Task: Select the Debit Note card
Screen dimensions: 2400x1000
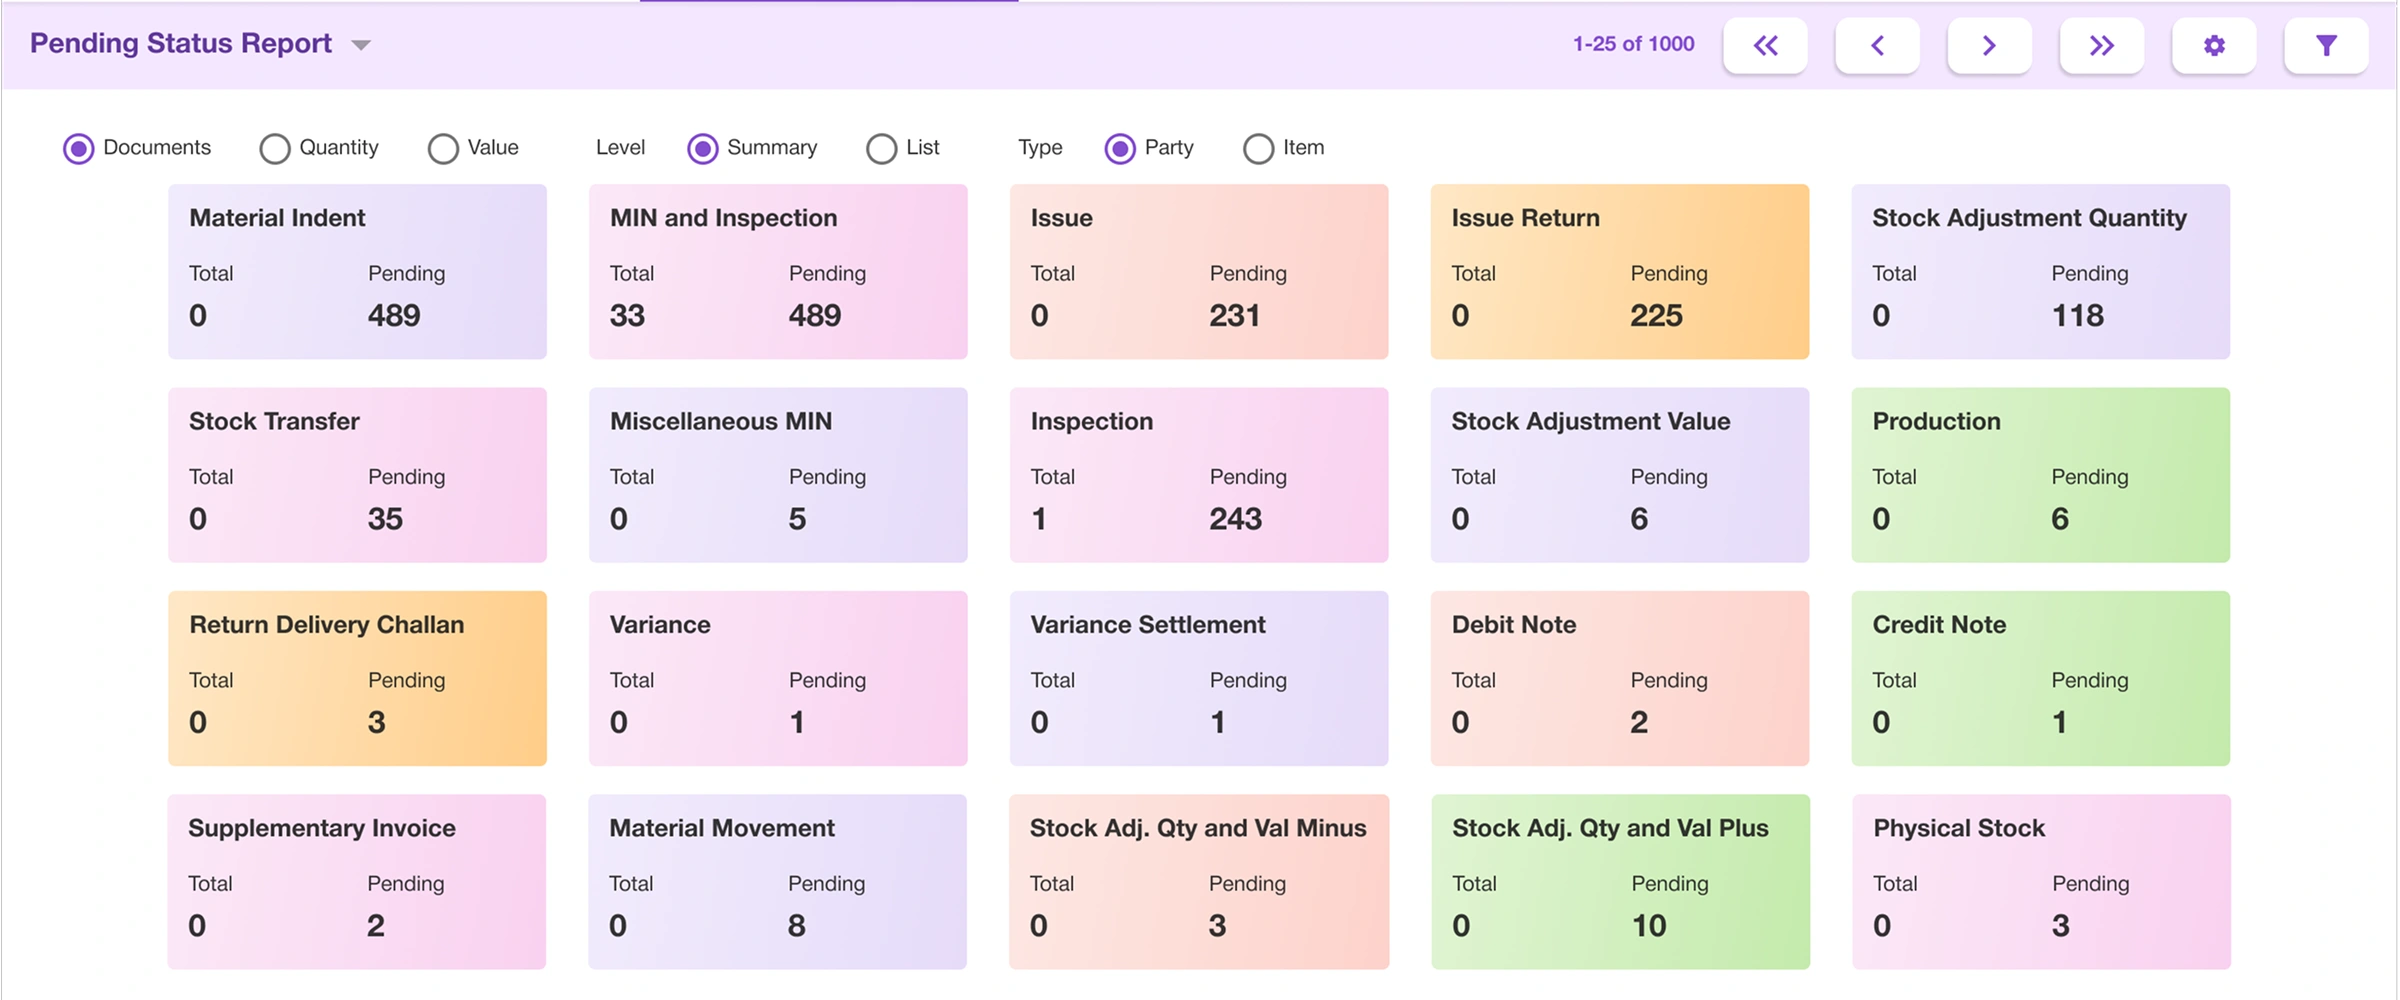Action: [1619, 678]
